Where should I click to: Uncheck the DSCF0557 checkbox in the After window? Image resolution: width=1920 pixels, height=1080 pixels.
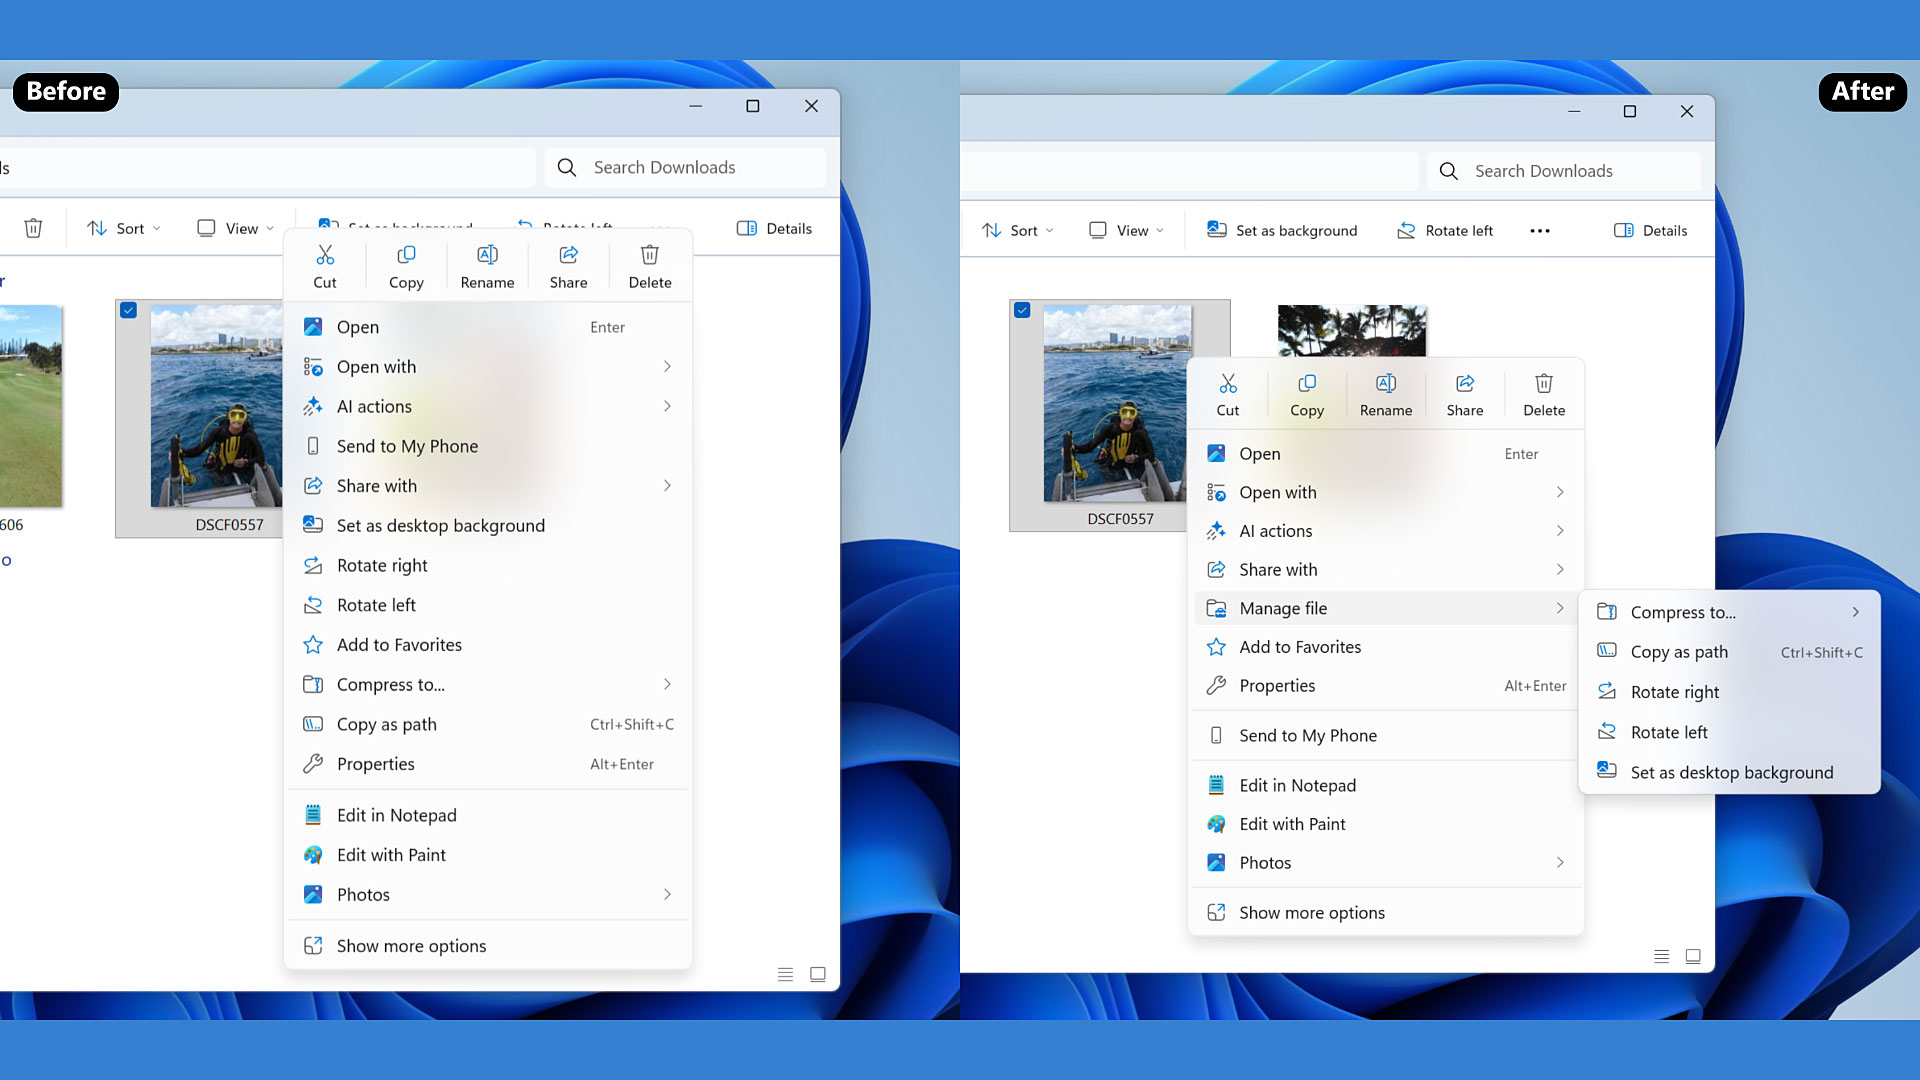[x=1022, y=310]
